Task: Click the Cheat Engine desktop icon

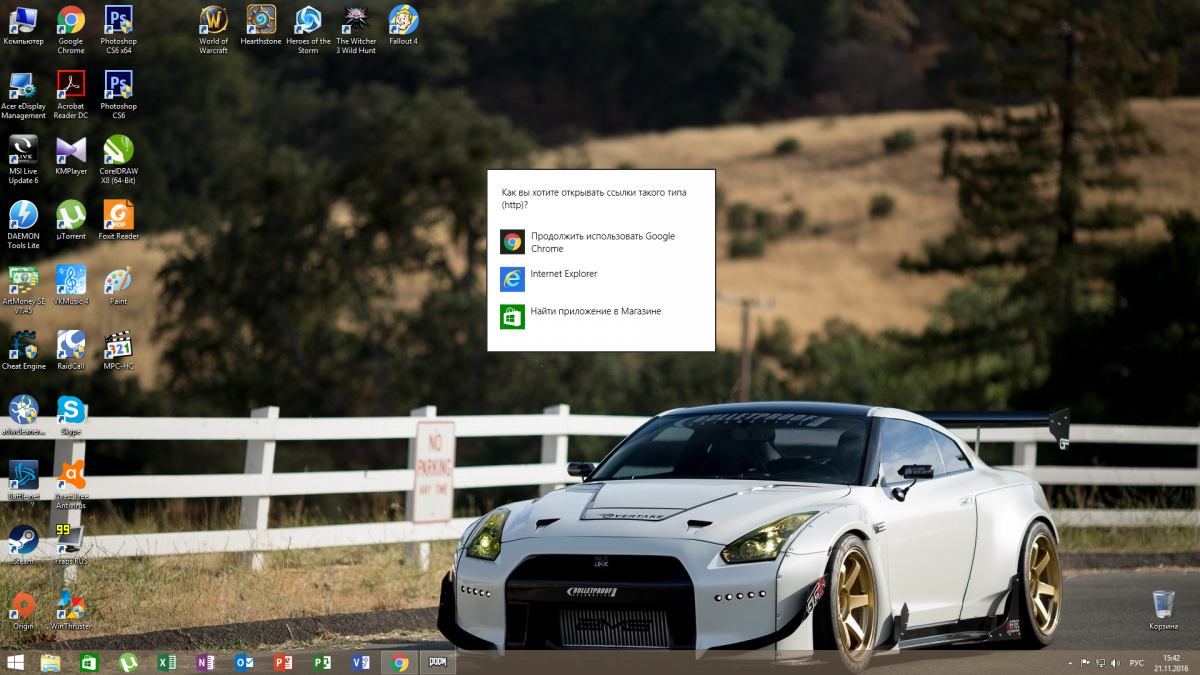Action: click(x=23, y=346)
